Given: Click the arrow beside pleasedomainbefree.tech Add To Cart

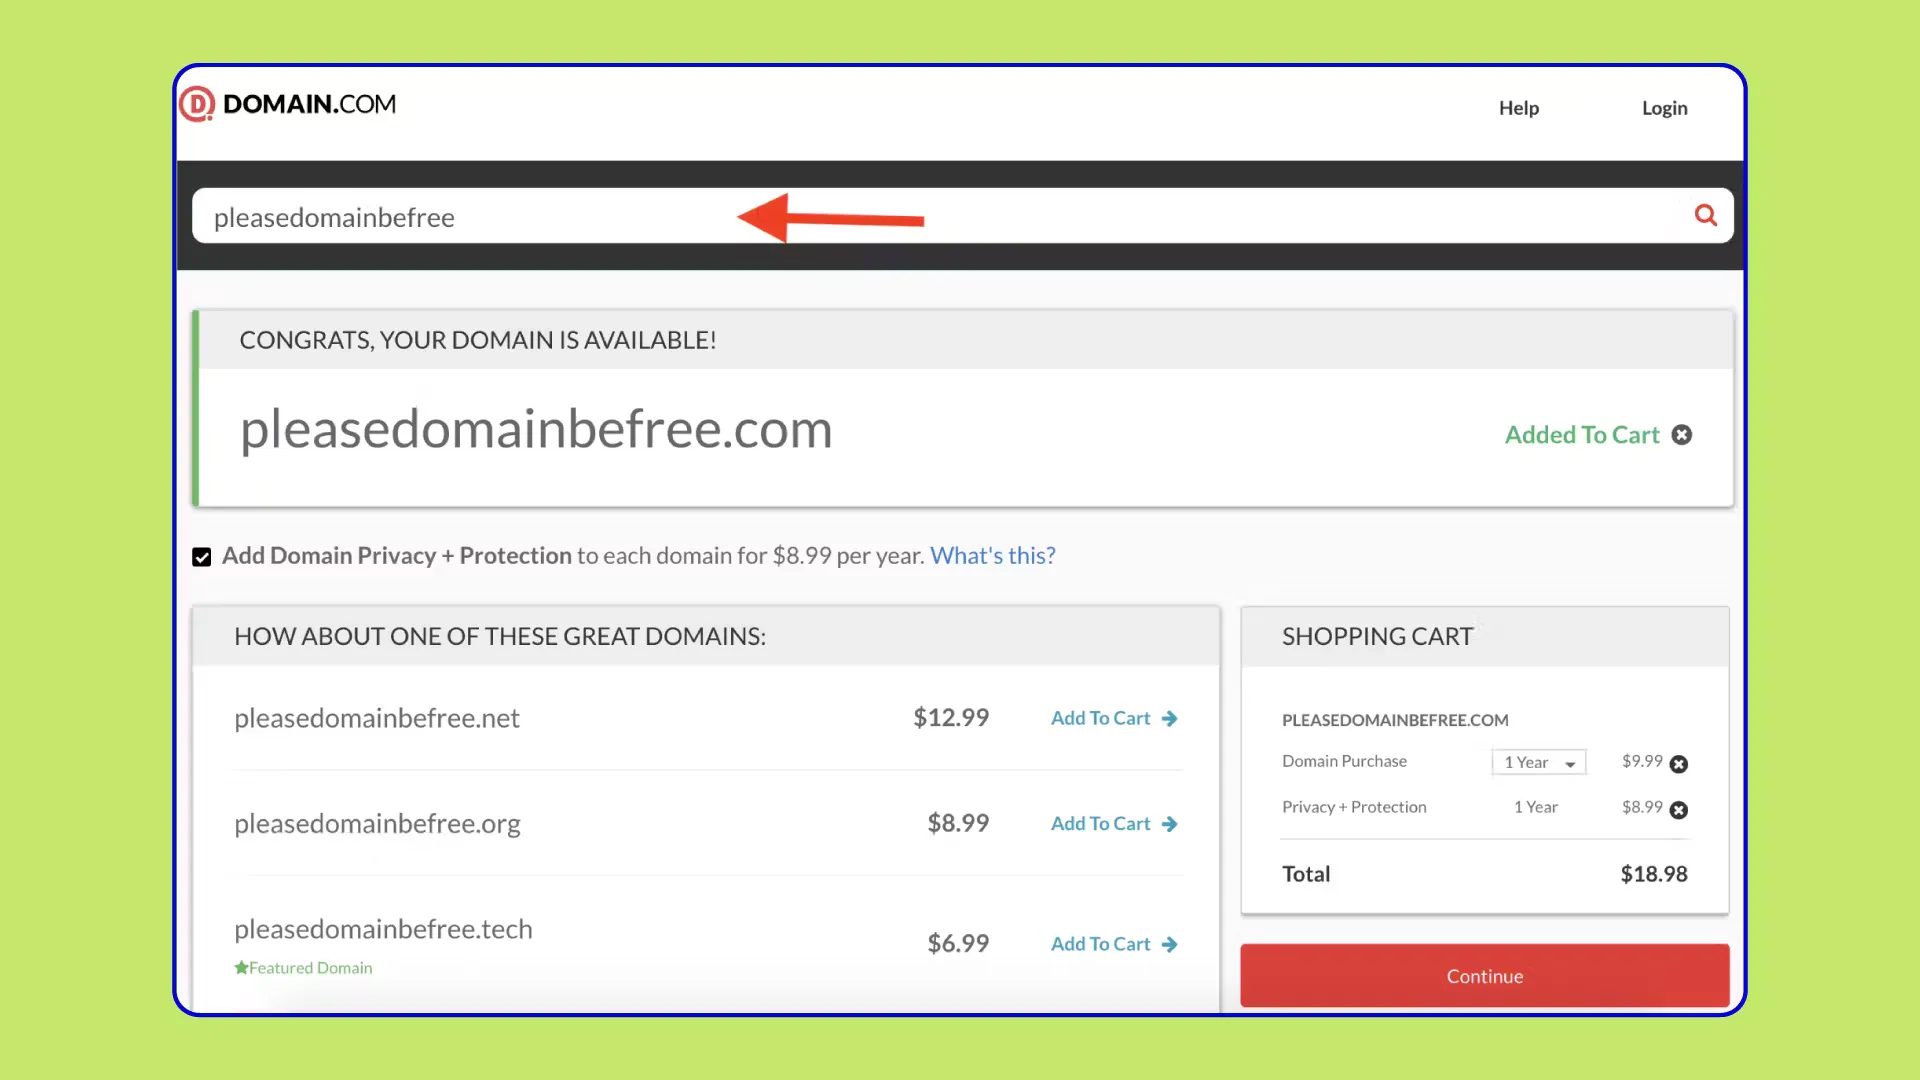Looking at the screenshot, I should [x=1168, y=944].
